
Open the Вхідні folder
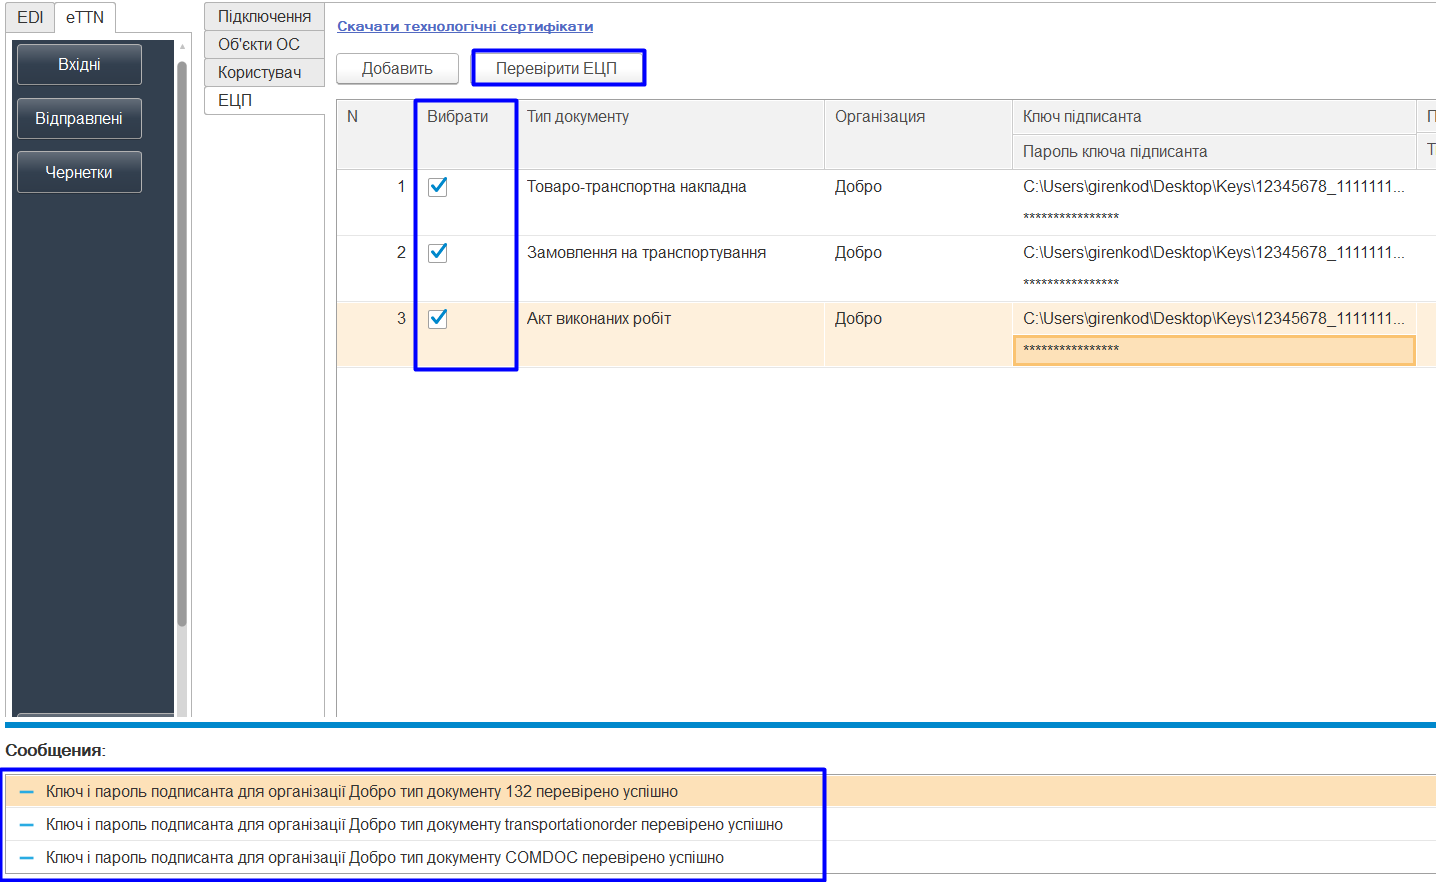[x=79, y=64]
